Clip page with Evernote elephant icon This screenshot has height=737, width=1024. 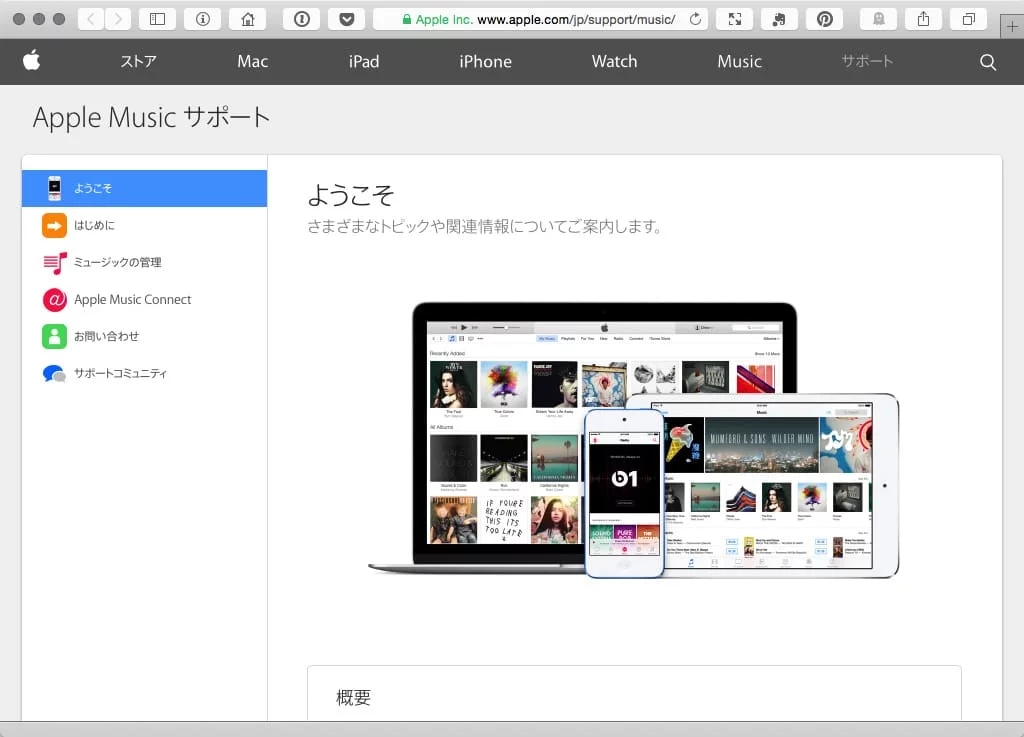pos(779,19)
